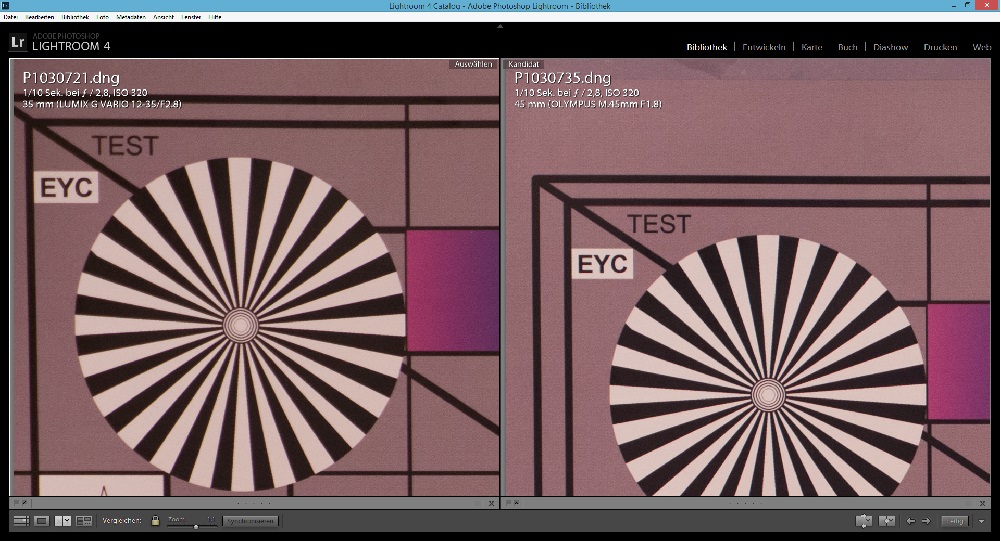Toggle flag on right image P1030735
Viewport: 1001px width, 542px height.
pyautogui.click(x=509, y=503)
